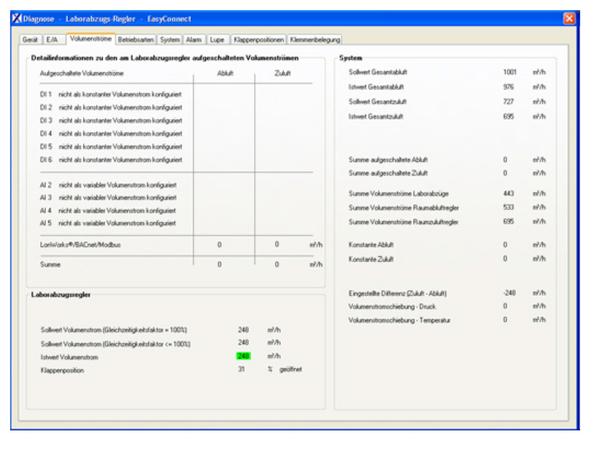Click the Eingestellte Differenz value -248
This screenshot has width=600, height=452.
(509, 292)
